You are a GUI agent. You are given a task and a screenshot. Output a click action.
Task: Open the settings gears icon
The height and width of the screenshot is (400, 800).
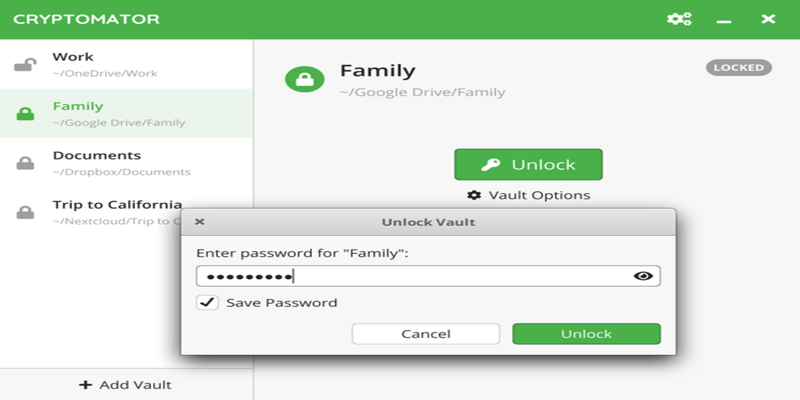(679, 19)
